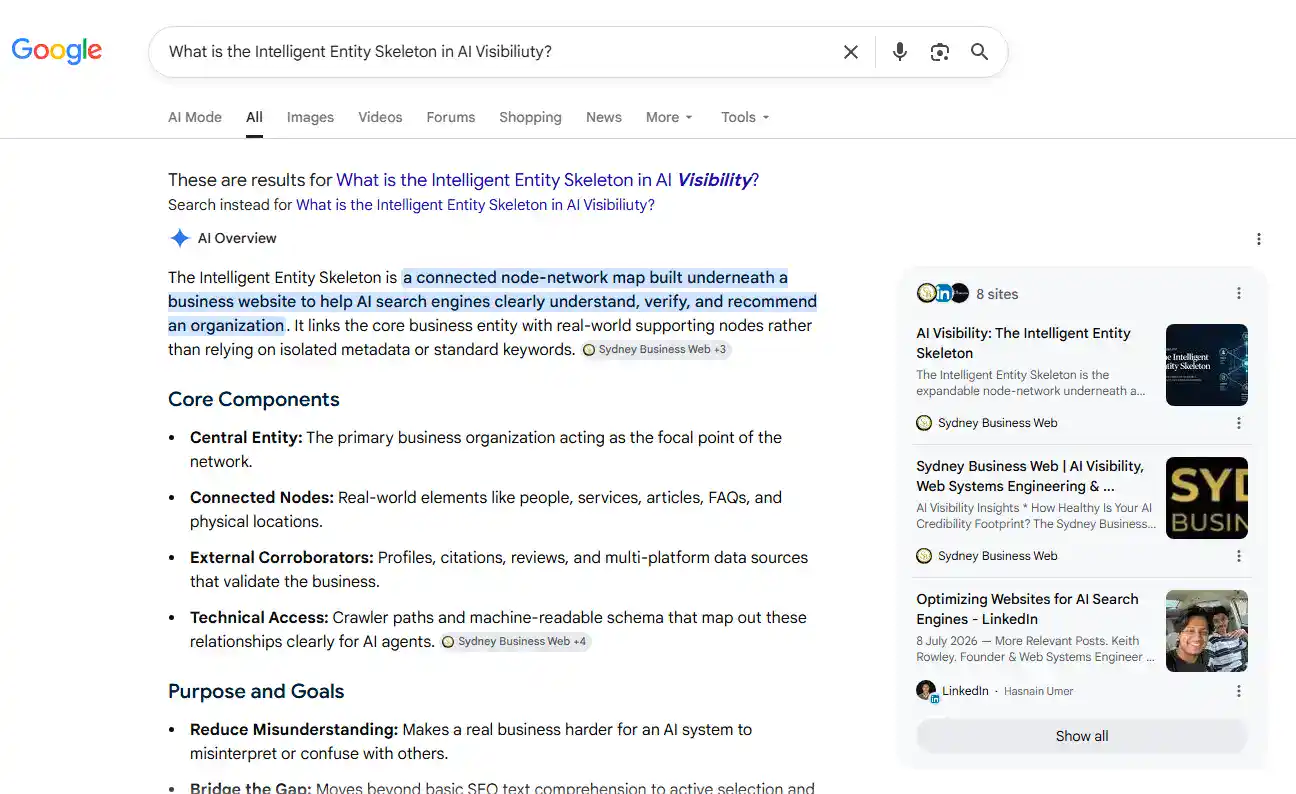This screenshot has height=794, width=1296.
Task: Click the Core Components heading
Action: click(x=254, y=399)
